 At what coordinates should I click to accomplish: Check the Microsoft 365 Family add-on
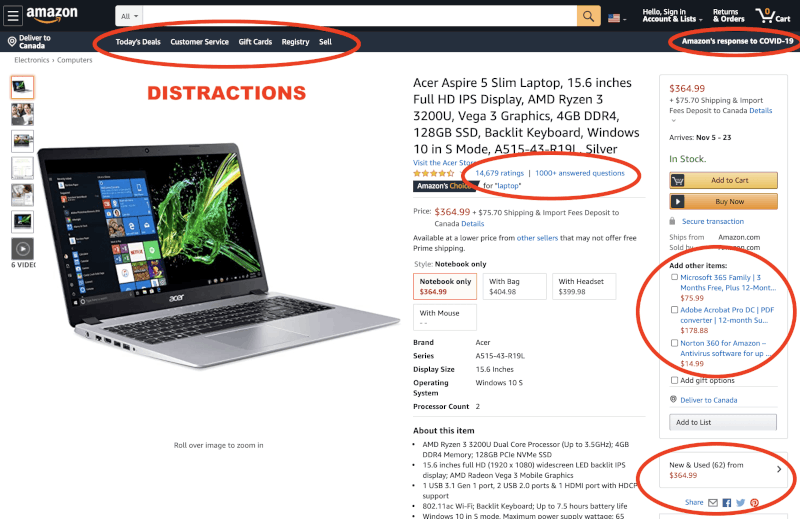[674, 277]
